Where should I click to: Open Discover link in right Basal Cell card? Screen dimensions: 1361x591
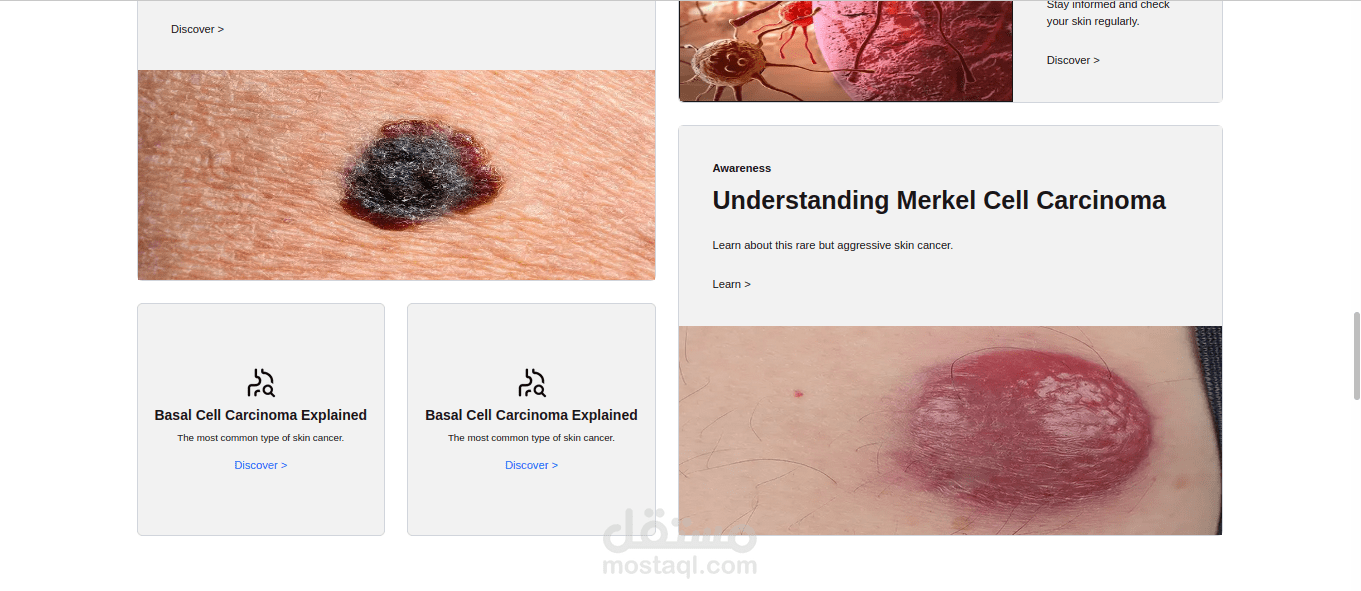(532, 465)
